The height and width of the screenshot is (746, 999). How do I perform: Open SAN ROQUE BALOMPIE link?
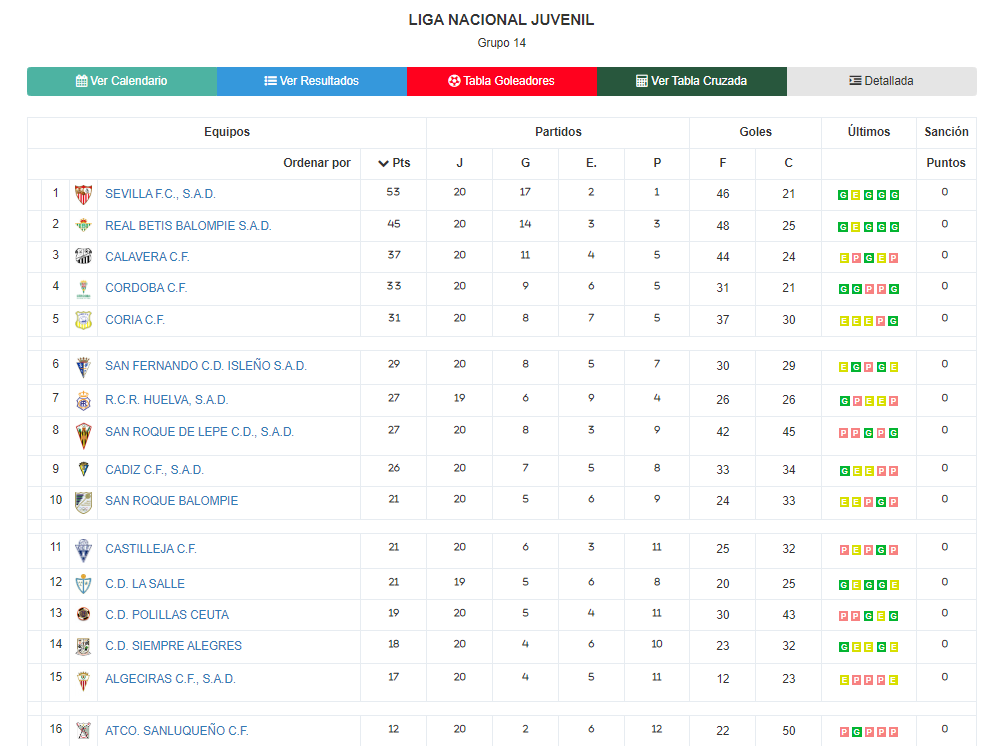pos(171,501)
